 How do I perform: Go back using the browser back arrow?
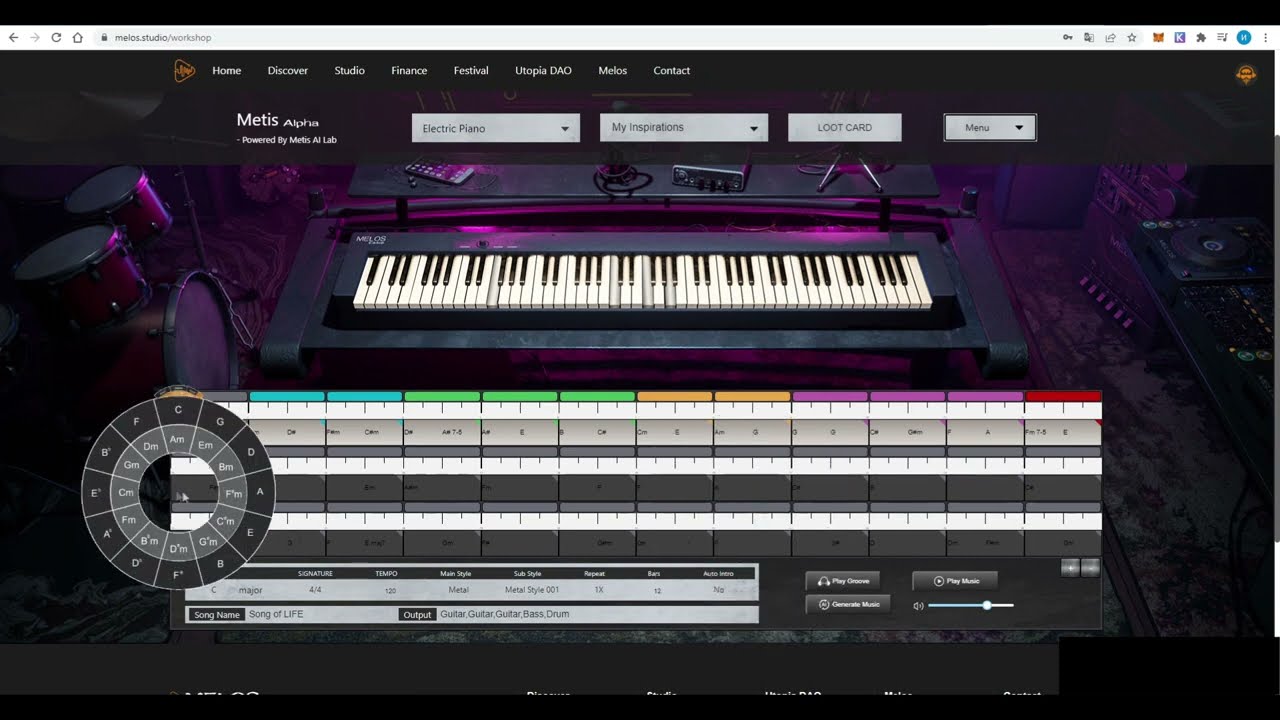click(13, 37)
